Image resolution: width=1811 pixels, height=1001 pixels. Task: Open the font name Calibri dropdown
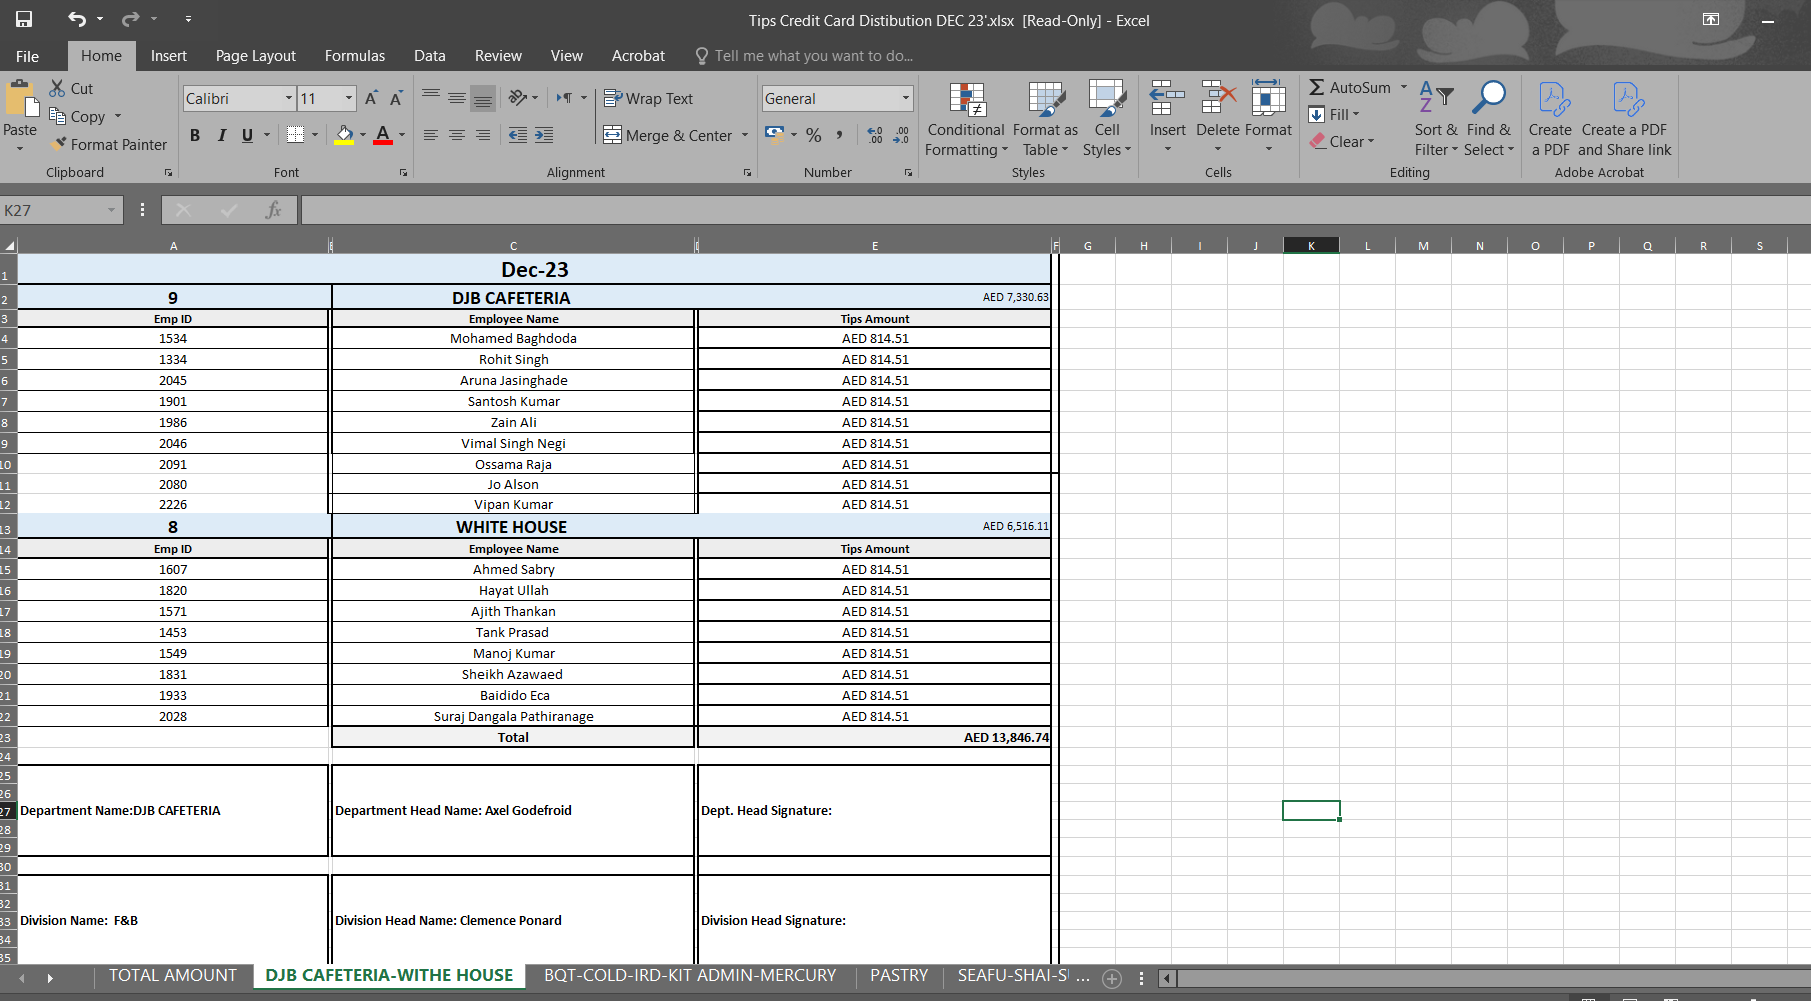[x=289, y=98]
